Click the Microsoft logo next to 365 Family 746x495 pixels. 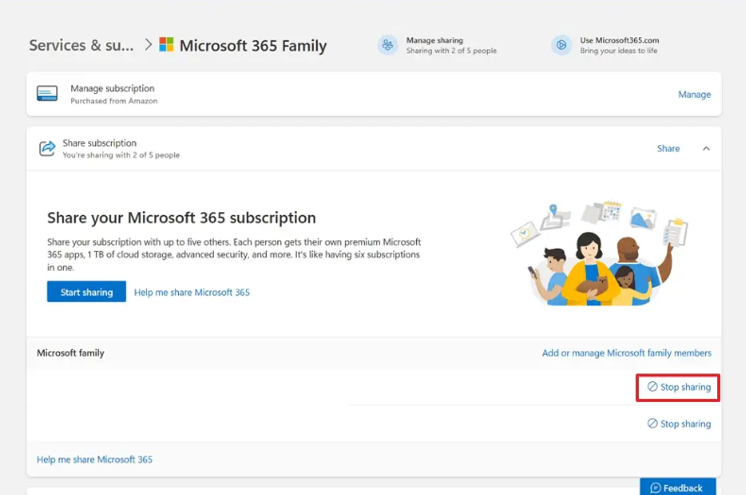166,45
